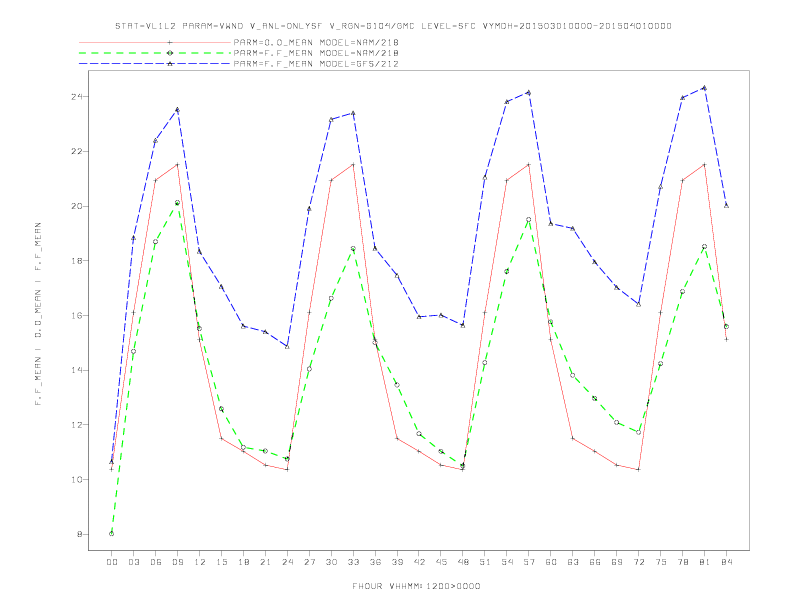The width and height of the screenshot is (792, 612).
Task: Click x-axis tick label 63
Action: coord(573,562)
